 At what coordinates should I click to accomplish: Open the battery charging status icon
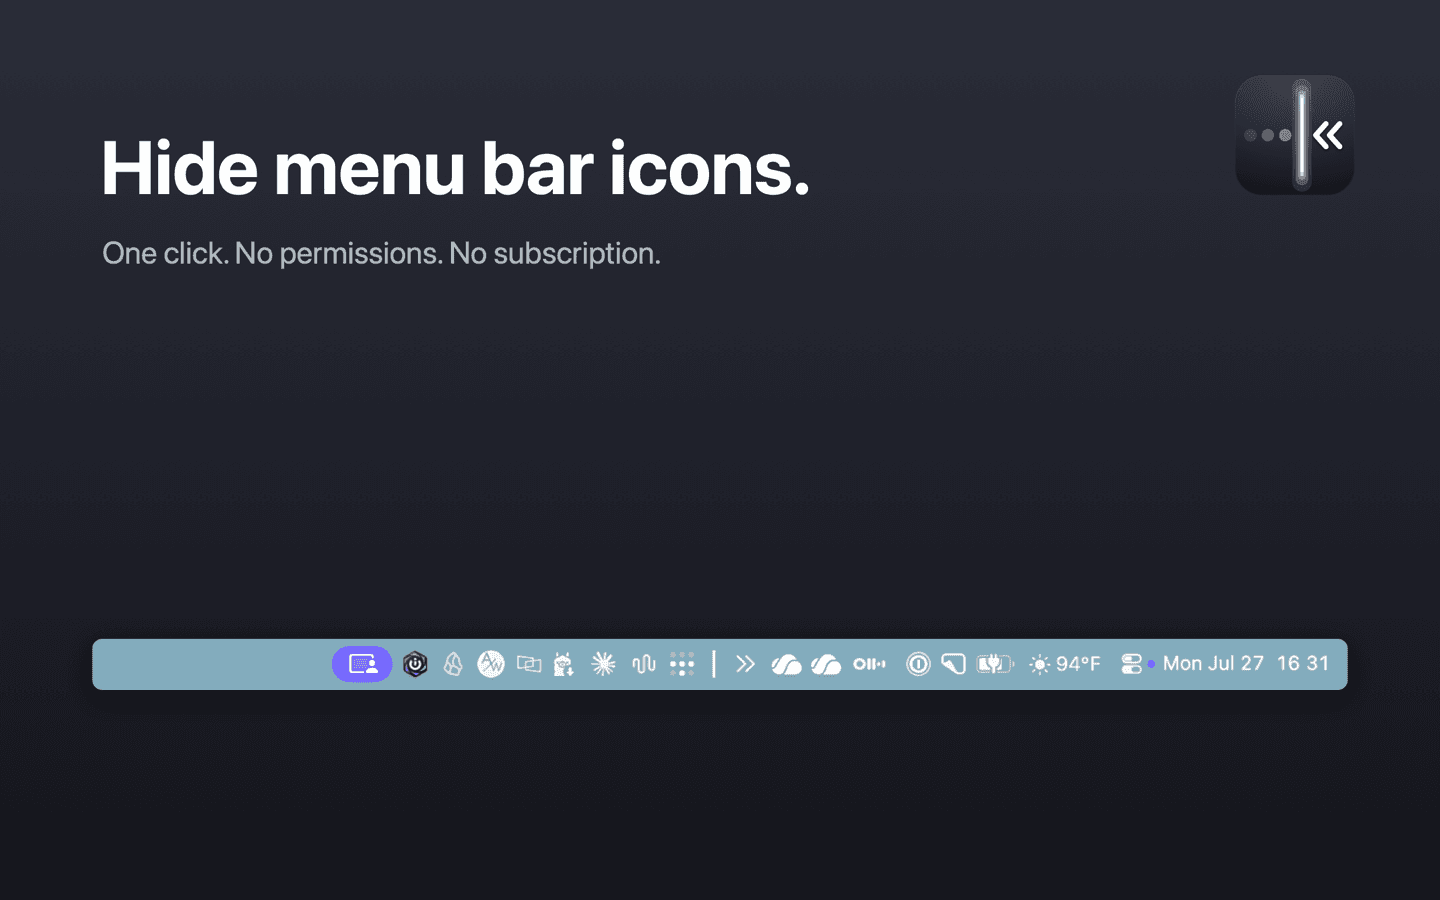(995, 664)
